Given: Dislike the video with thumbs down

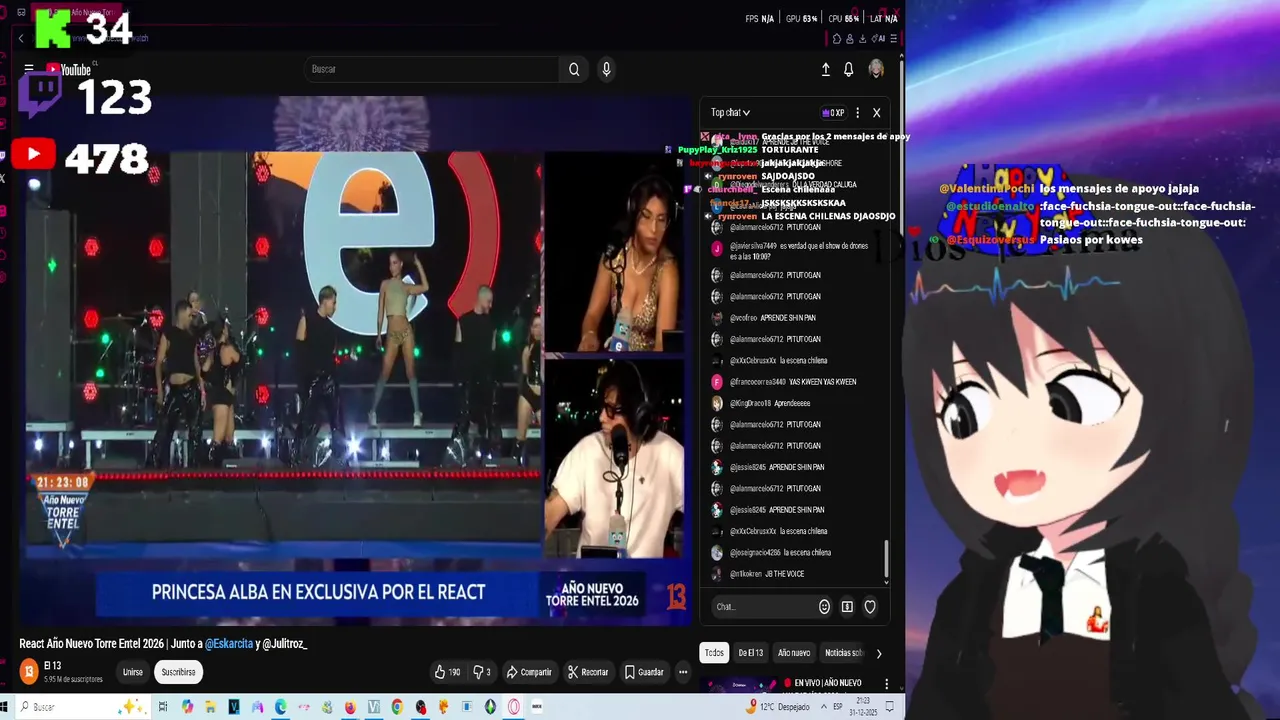Looking at the screenshot, I should 481,672.
